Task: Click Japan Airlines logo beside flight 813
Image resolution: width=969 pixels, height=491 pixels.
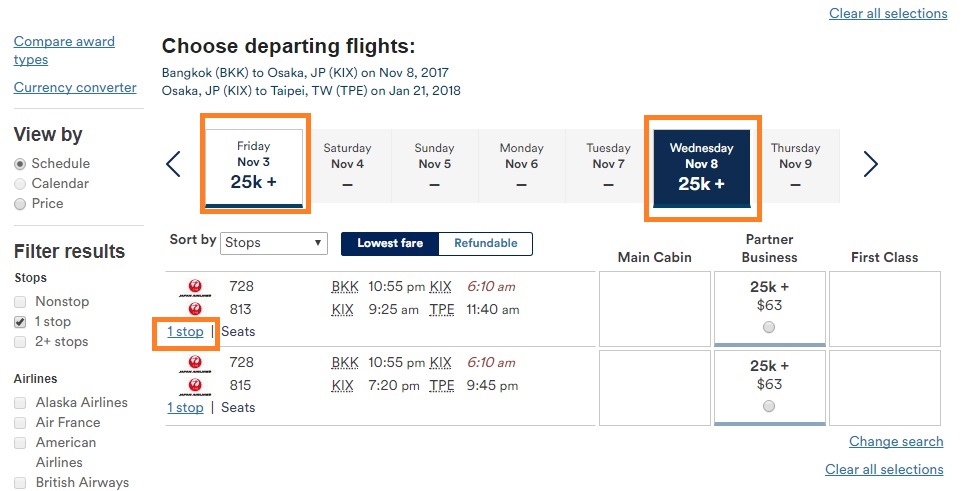Action: (x=195, y=309)
